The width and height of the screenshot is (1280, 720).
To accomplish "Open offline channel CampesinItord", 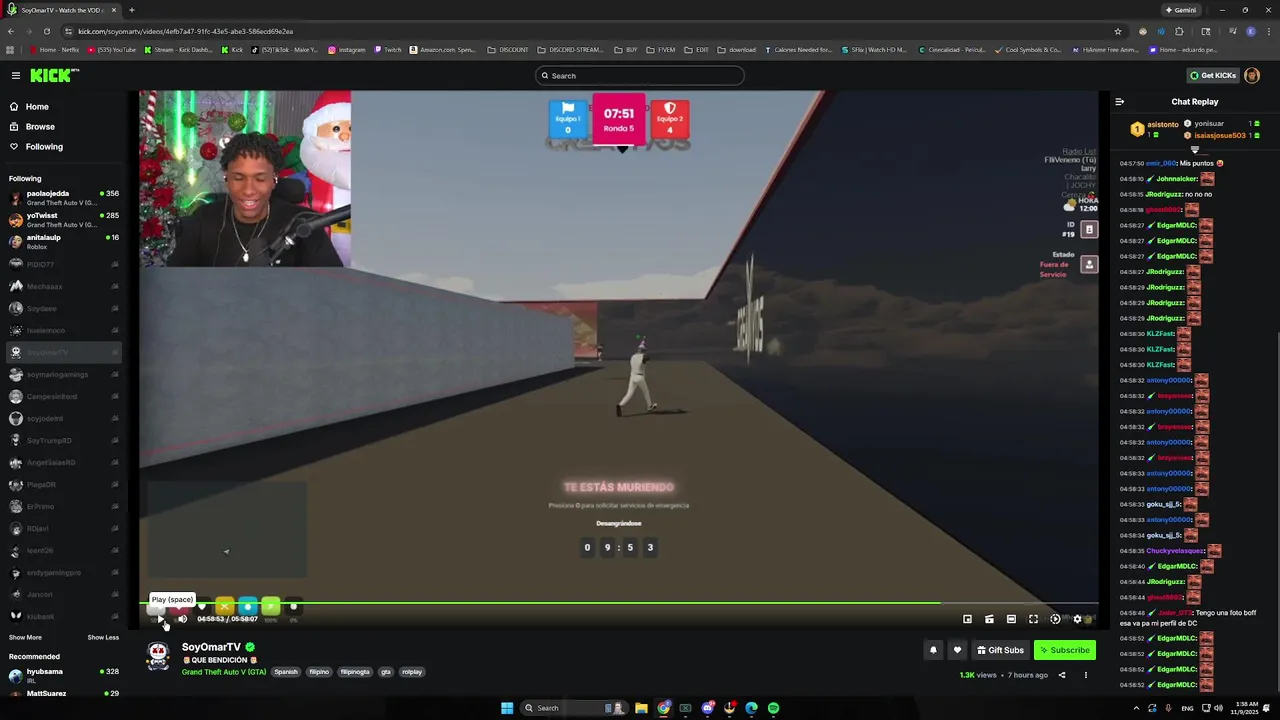I will pyautogui.click(x=64, y=396).
